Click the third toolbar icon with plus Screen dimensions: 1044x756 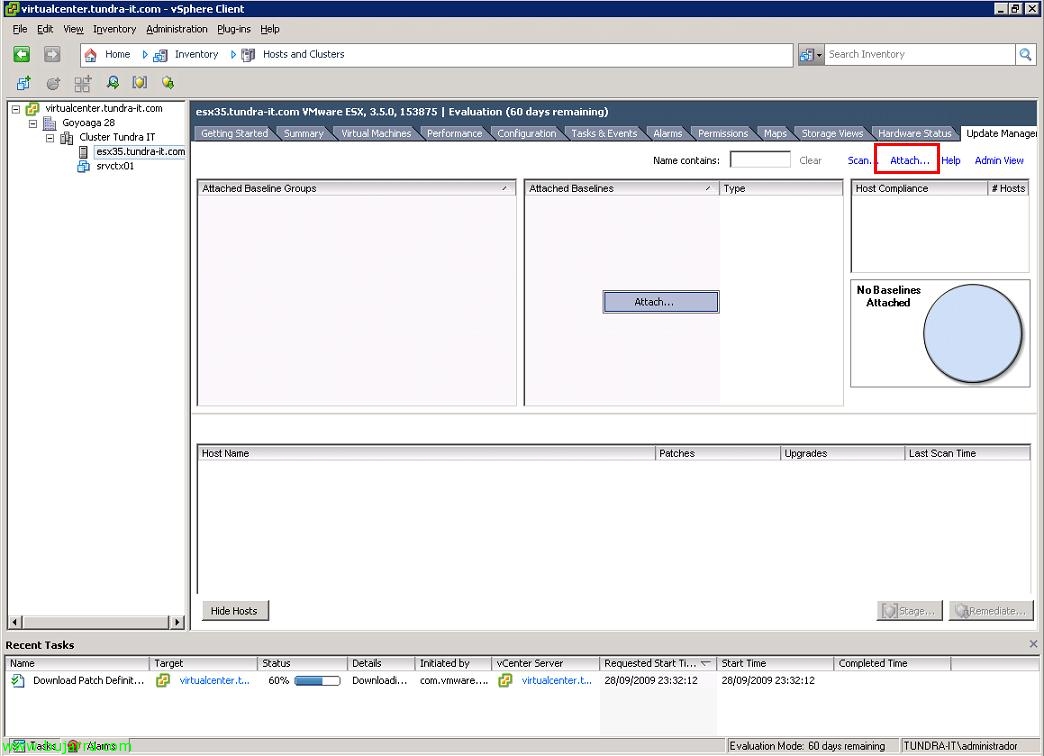pyautogui.click(x=83, y=83)
